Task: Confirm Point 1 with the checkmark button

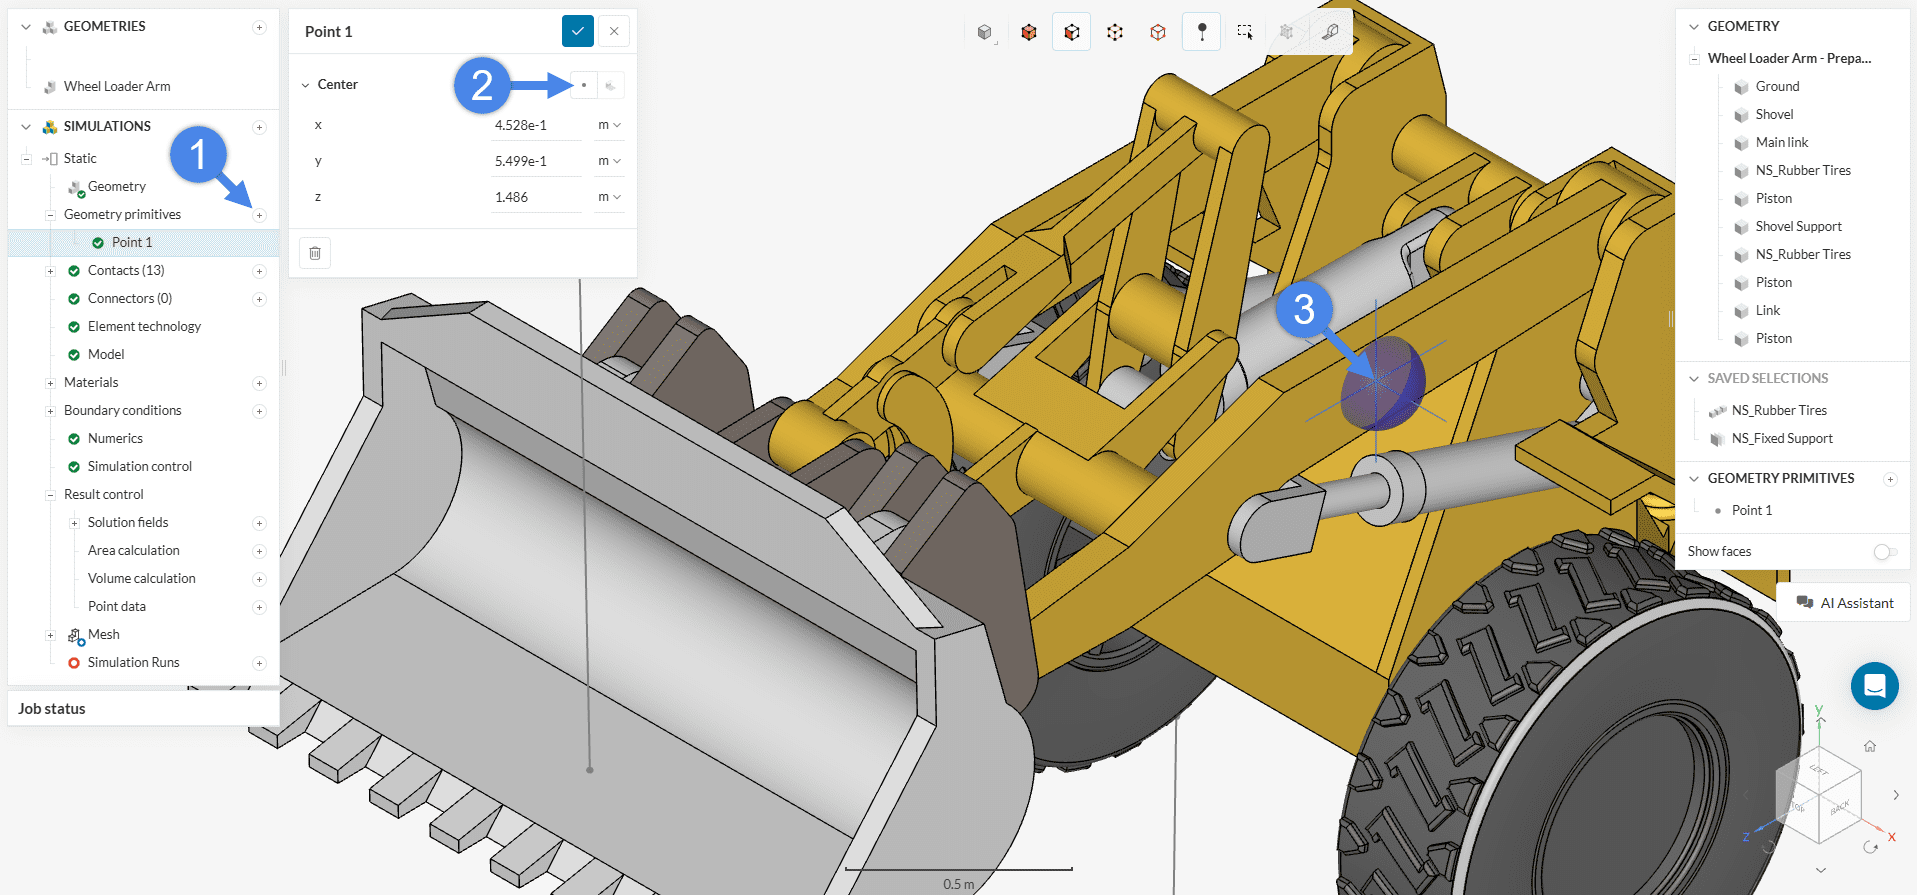Action: pyautogui.click(x=577, y=32)
